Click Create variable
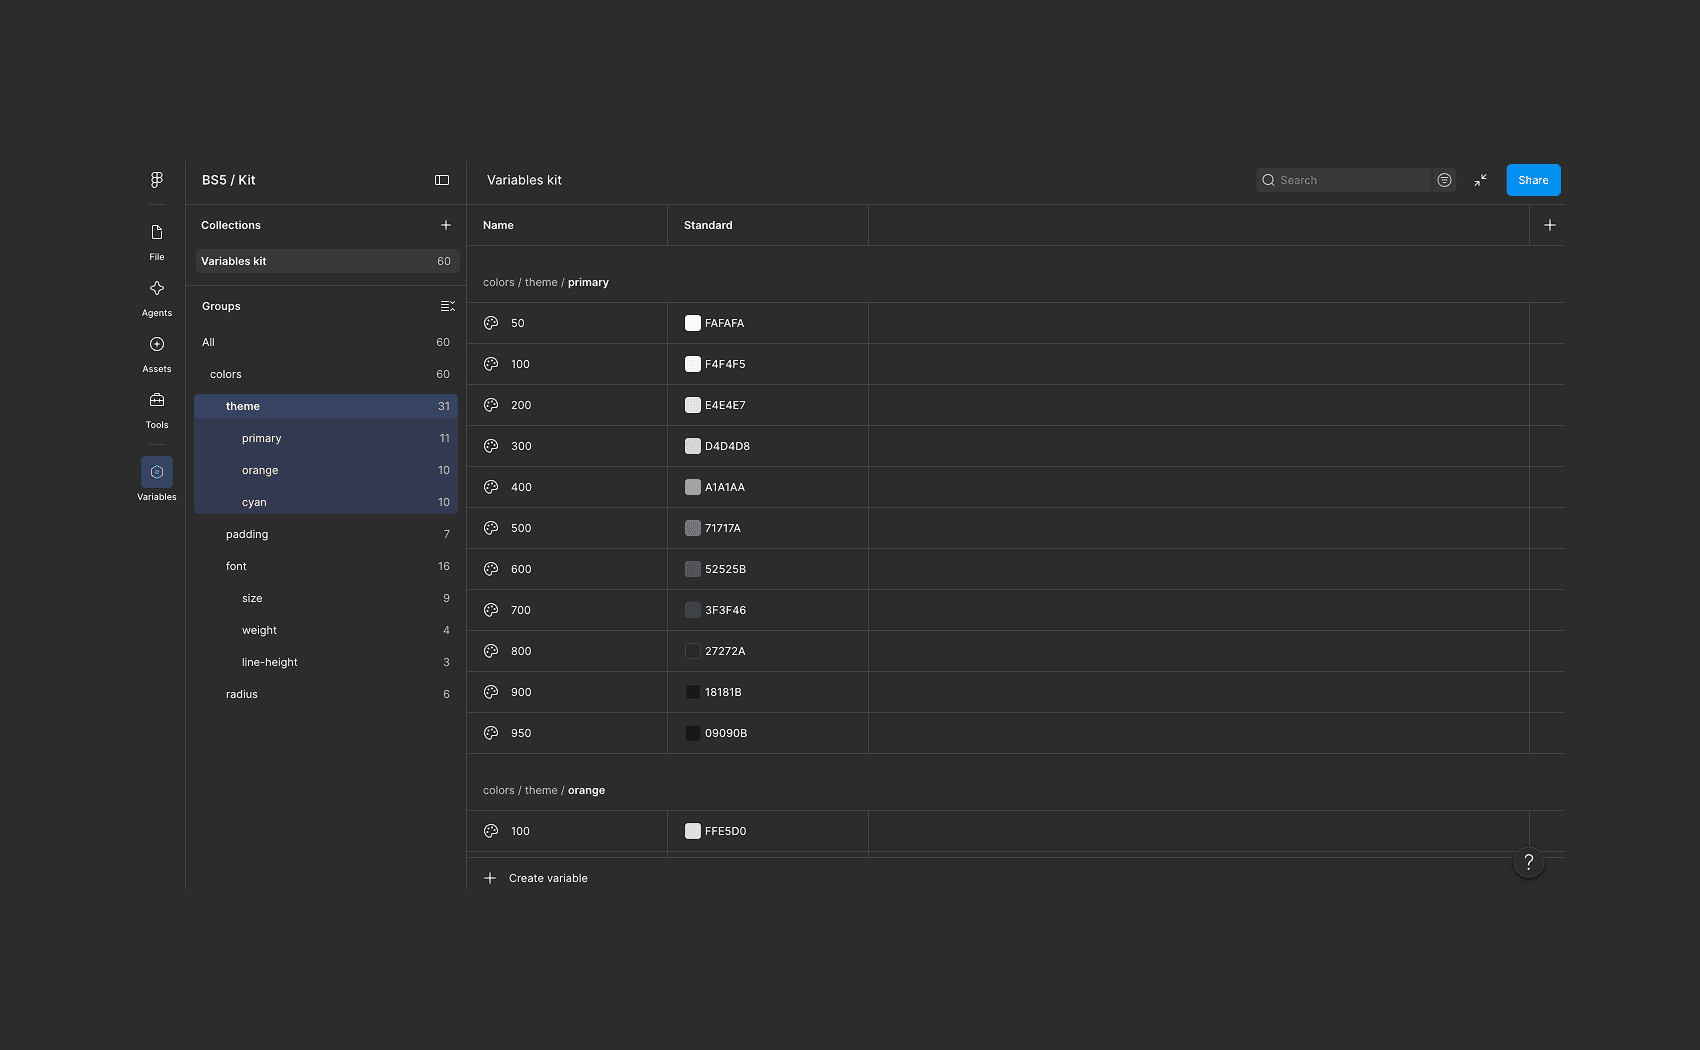1700x1050 pixels. (548, 878)
